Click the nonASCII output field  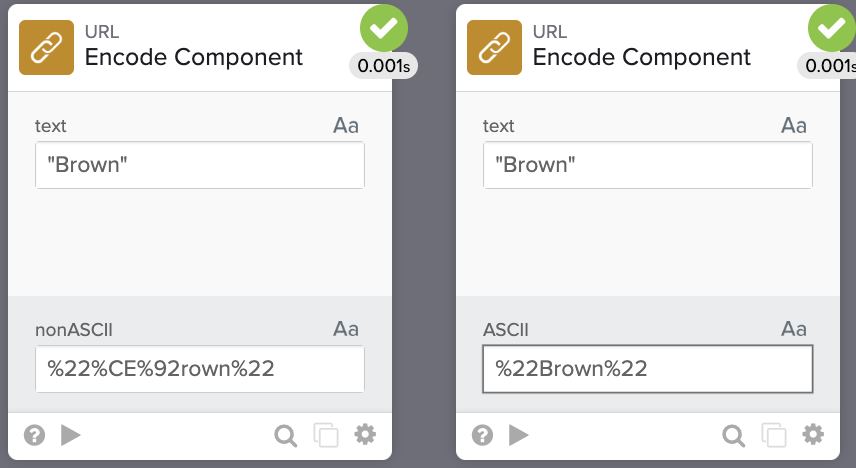pos(199,369)
